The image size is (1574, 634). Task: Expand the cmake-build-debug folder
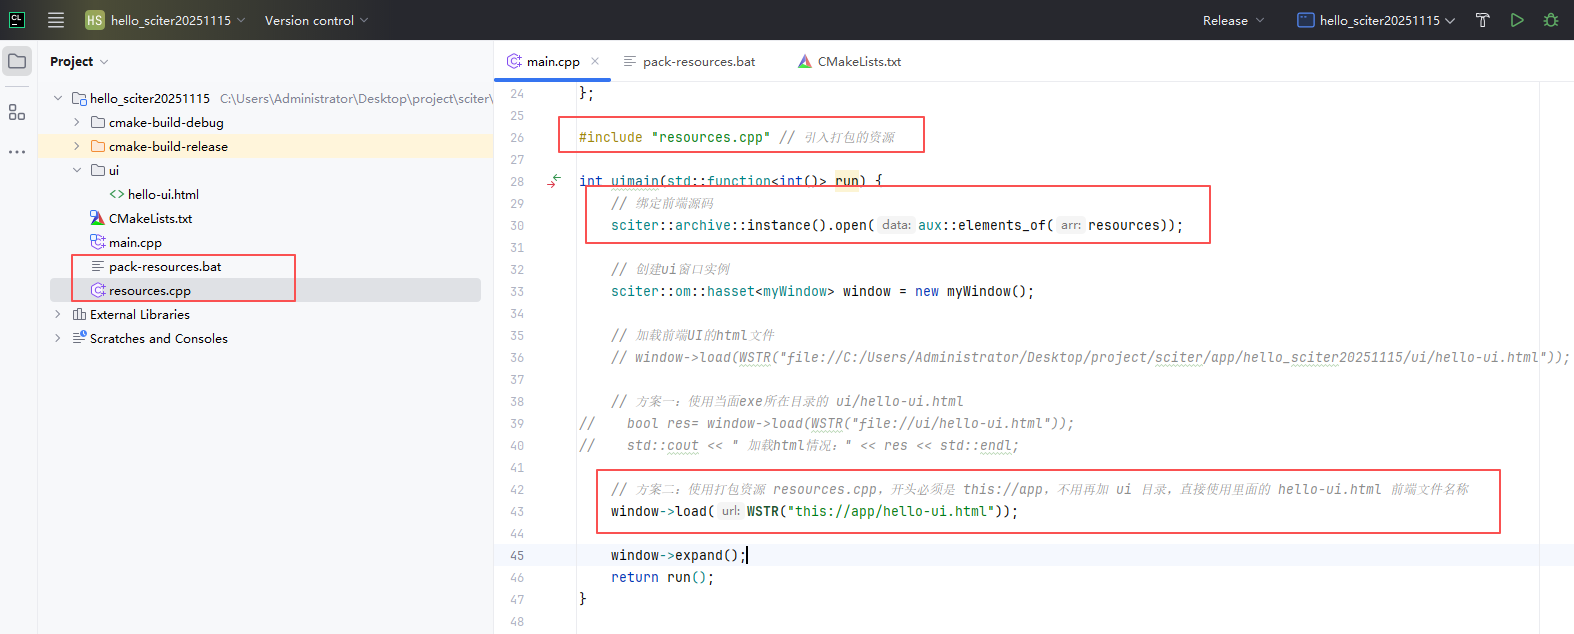pyautogui.click(x=77, y=122)
